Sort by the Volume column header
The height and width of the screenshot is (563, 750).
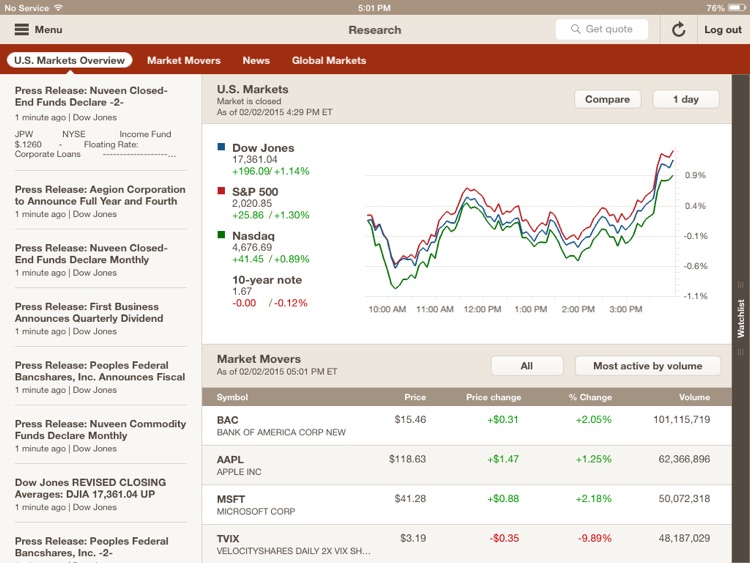695,397
